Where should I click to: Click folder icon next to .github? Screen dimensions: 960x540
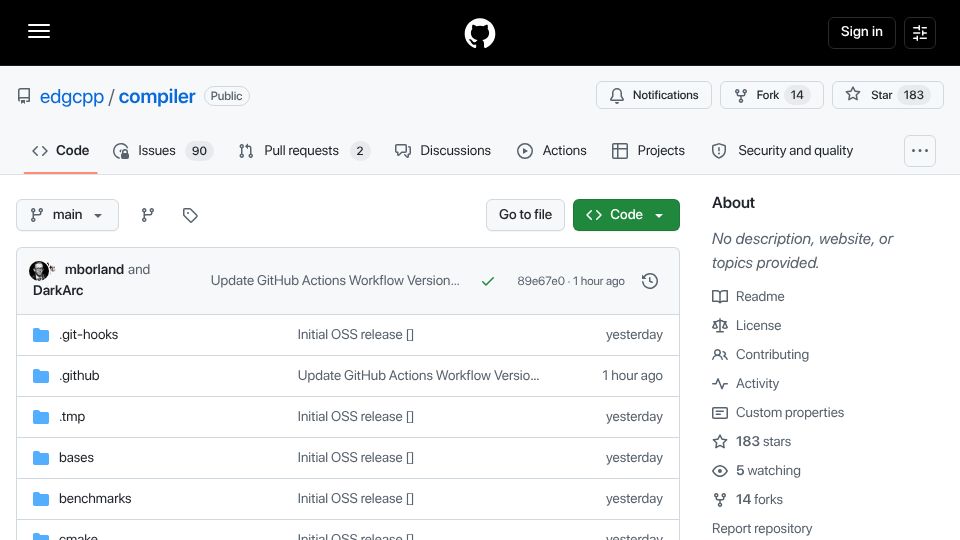tap(41, 376)
